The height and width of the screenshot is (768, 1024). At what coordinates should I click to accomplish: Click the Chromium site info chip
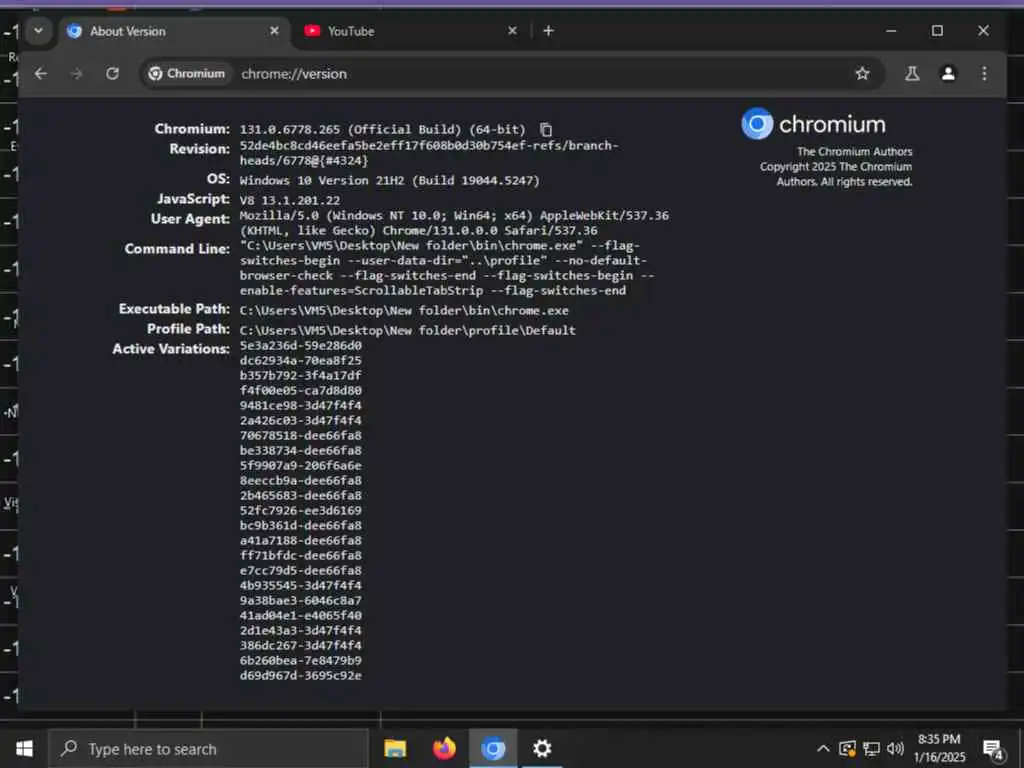click(x=187, y=74)
